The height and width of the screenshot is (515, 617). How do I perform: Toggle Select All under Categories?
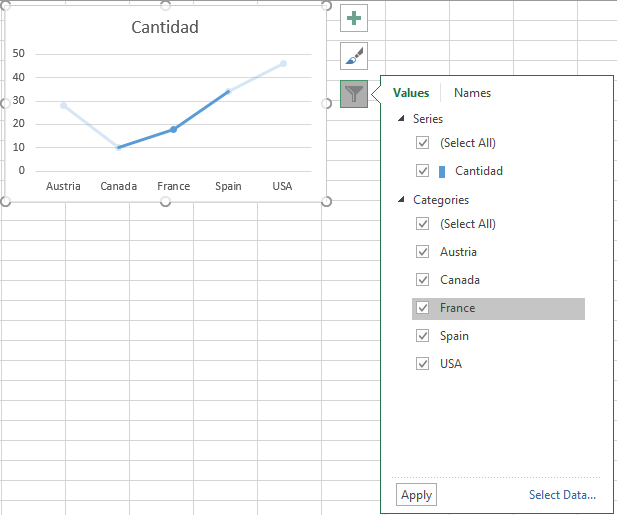pyautogui.click(x=423, y=224)
